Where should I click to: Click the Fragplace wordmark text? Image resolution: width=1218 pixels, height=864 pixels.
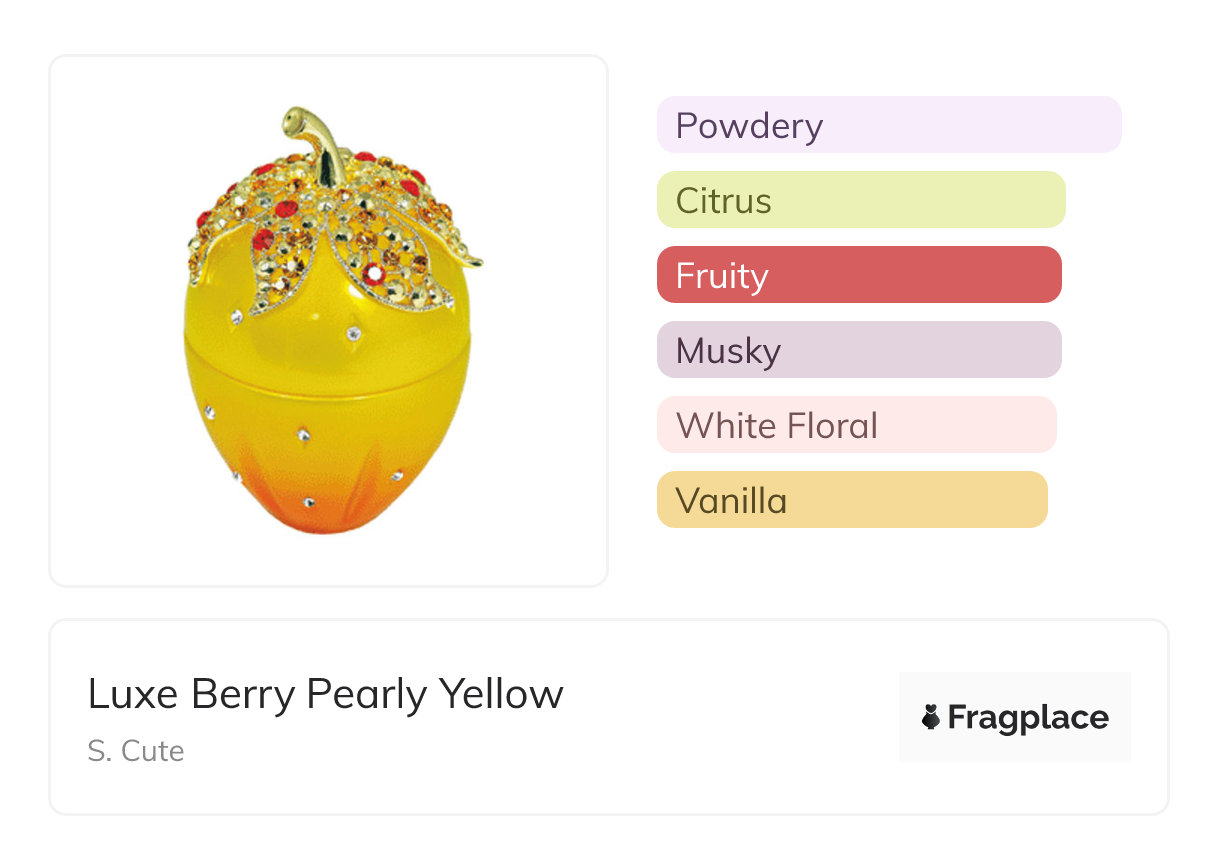(x=1028, y=717)
